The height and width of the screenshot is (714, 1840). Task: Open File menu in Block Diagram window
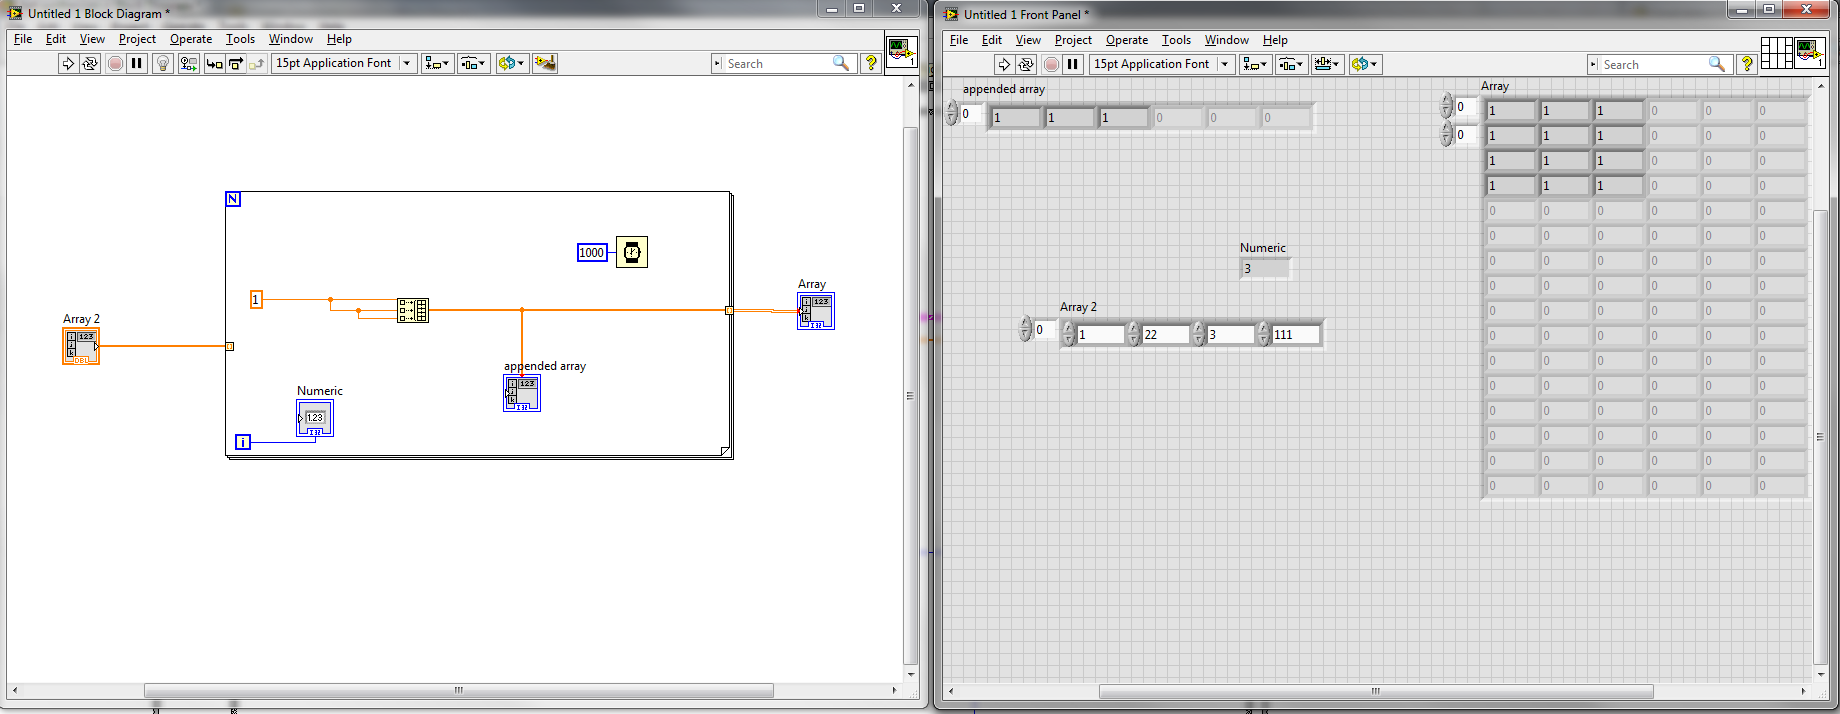23,39
